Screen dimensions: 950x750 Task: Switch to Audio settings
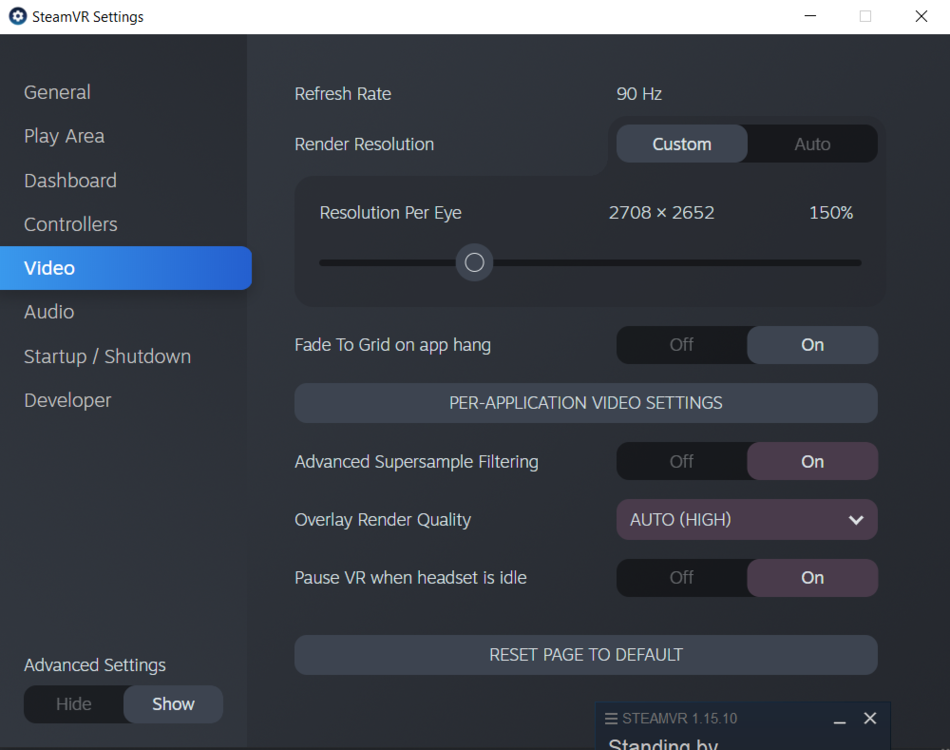[x=48, y=312]
